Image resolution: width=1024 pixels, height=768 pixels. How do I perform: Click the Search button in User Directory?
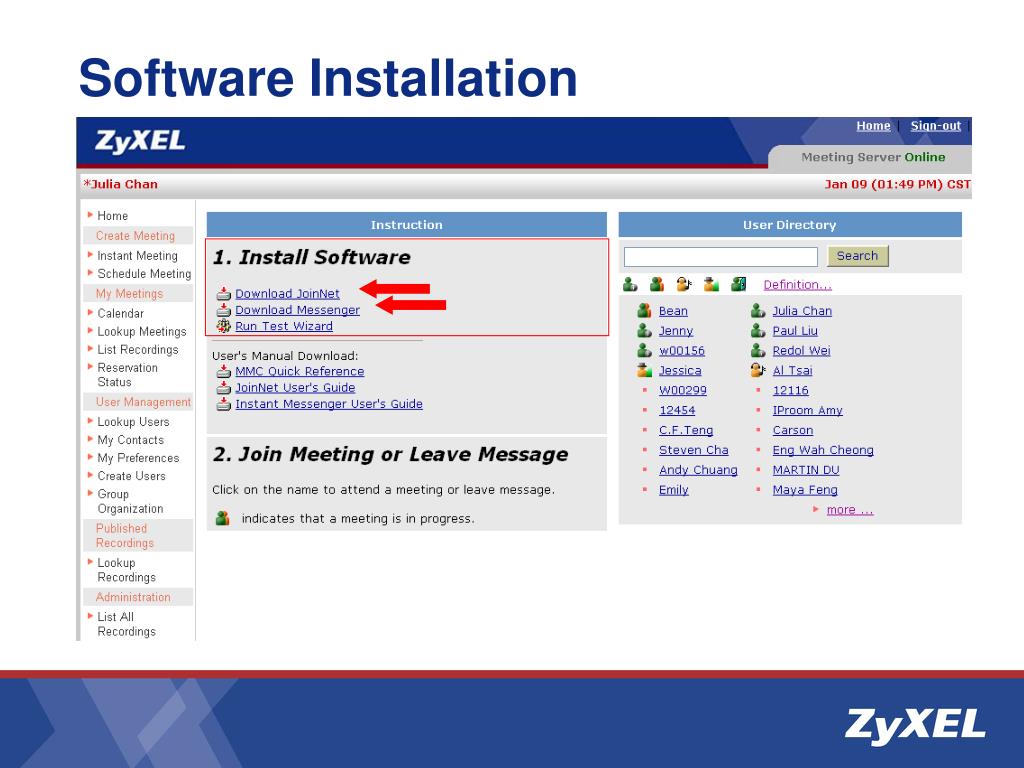click(857, 256)
